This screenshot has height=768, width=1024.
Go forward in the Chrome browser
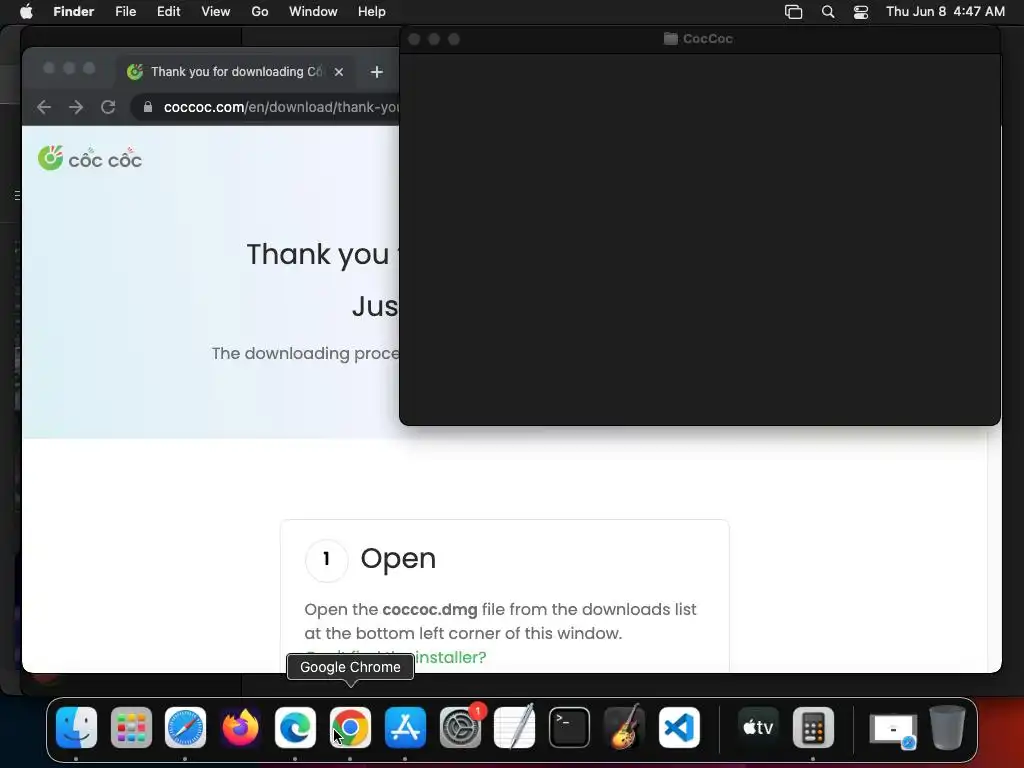(x=76, y=107)
